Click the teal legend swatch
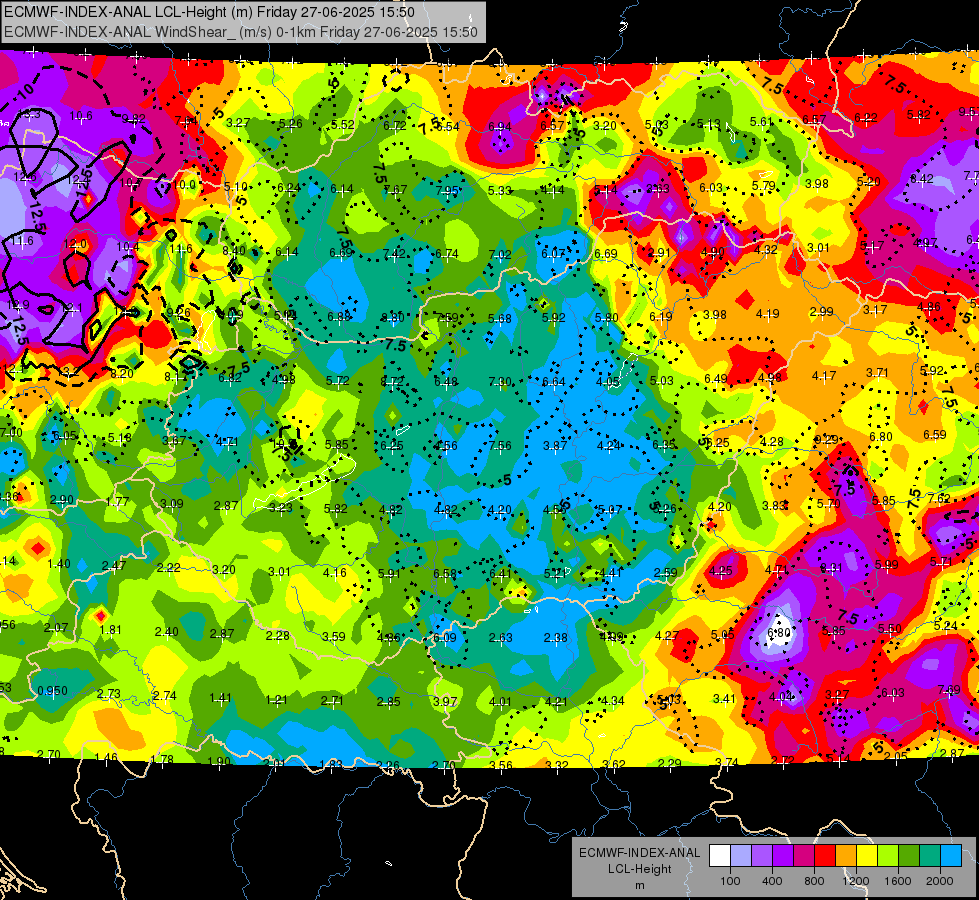The image size is (979, 900). [929, 856]
